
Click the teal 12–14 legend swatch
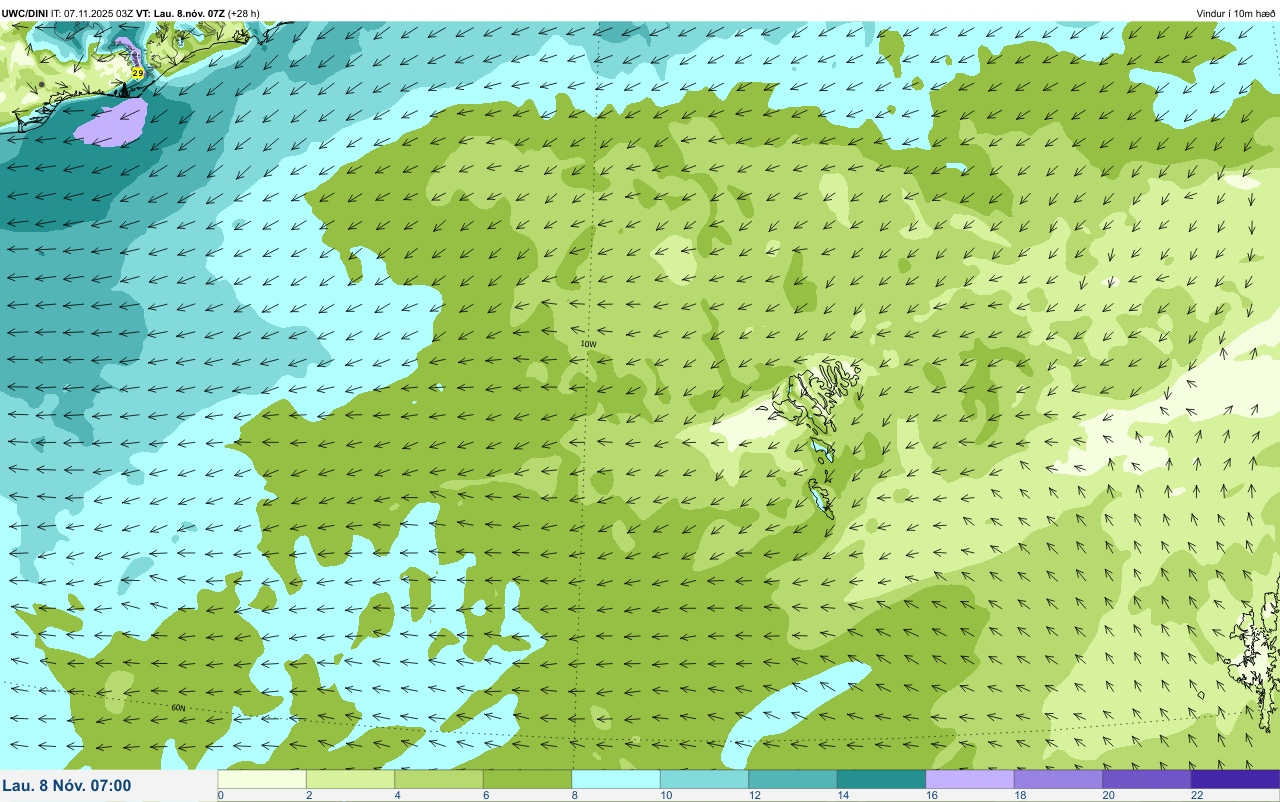click(x=793, y=779)
